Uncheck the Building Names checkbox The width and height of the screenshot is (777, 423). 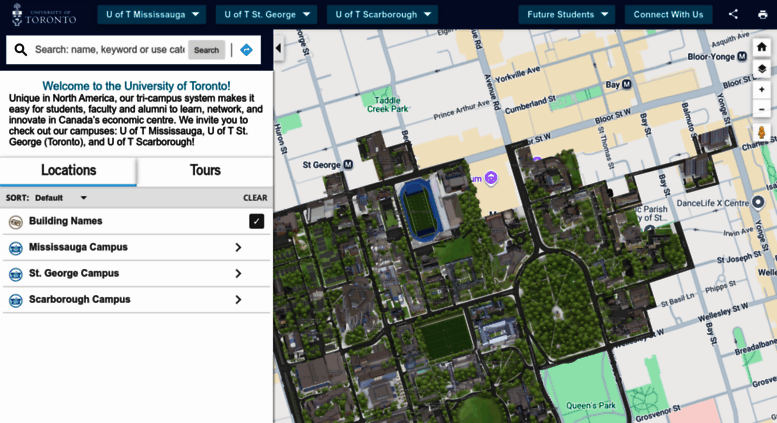click(257, 221)
